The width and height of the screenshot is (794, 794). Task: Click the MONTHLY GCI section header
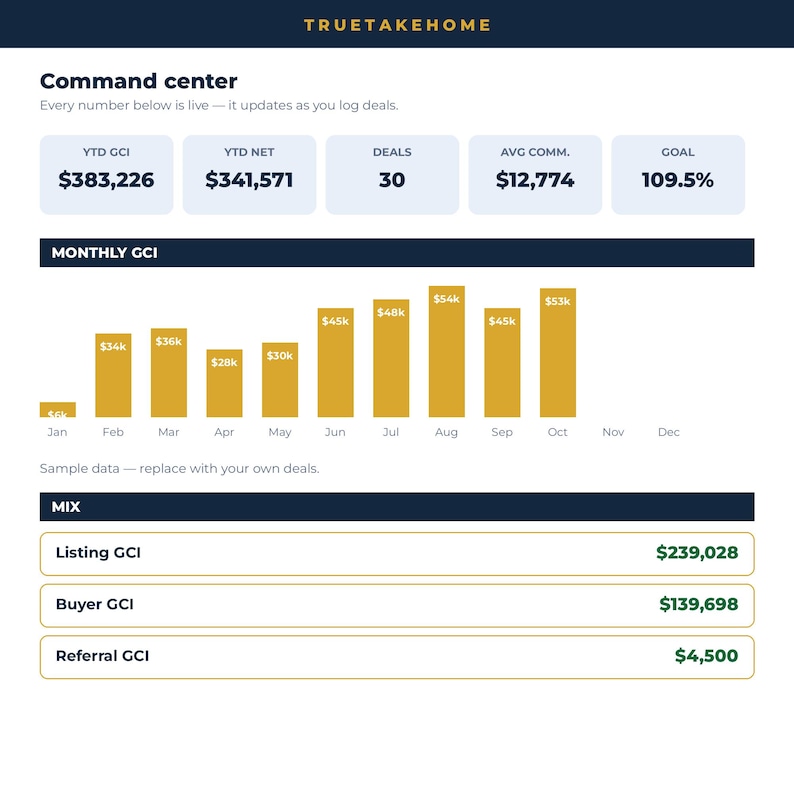point(397,253)
